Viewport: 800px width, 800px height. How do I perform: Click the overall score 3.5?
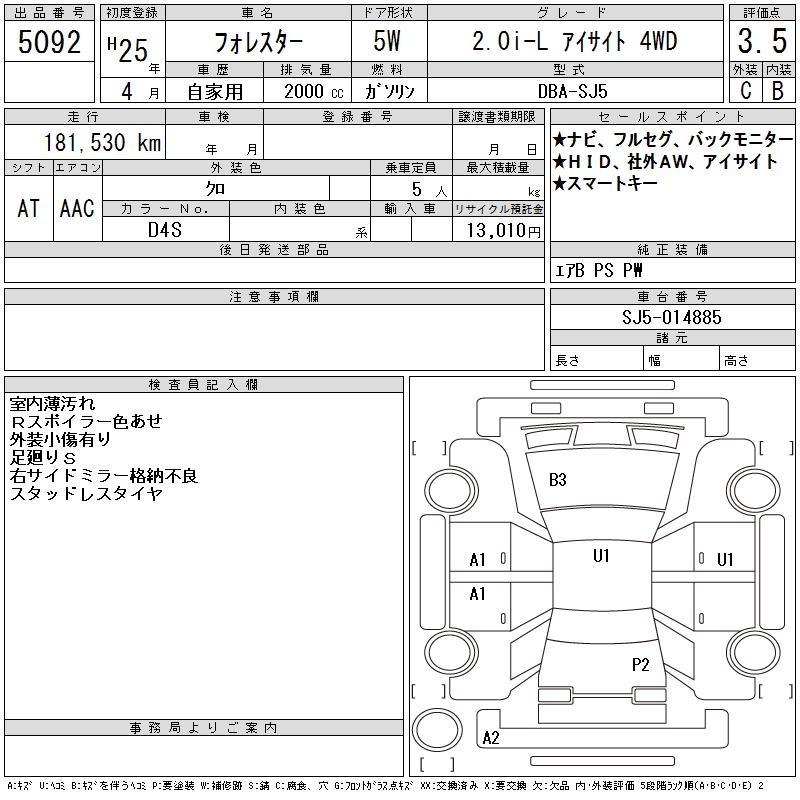pos(762,41)
